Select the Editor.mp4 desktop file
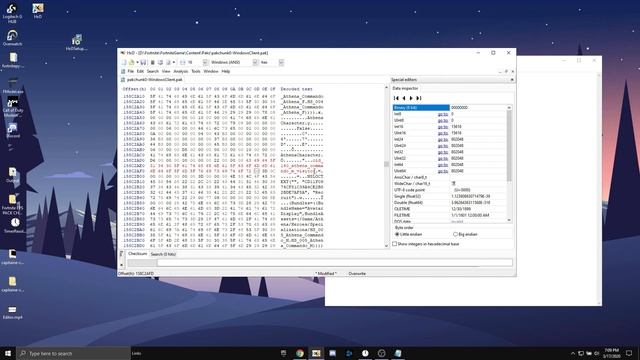This screenshot has width=640, height=360. [x=12, y=312]
